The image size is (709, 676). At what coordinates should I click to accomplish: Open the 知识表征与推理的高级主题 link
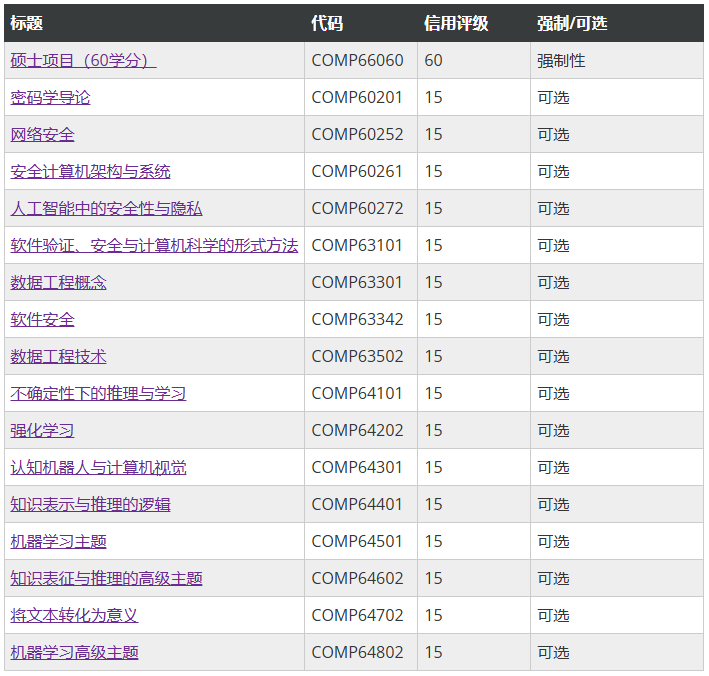(106, 578)
